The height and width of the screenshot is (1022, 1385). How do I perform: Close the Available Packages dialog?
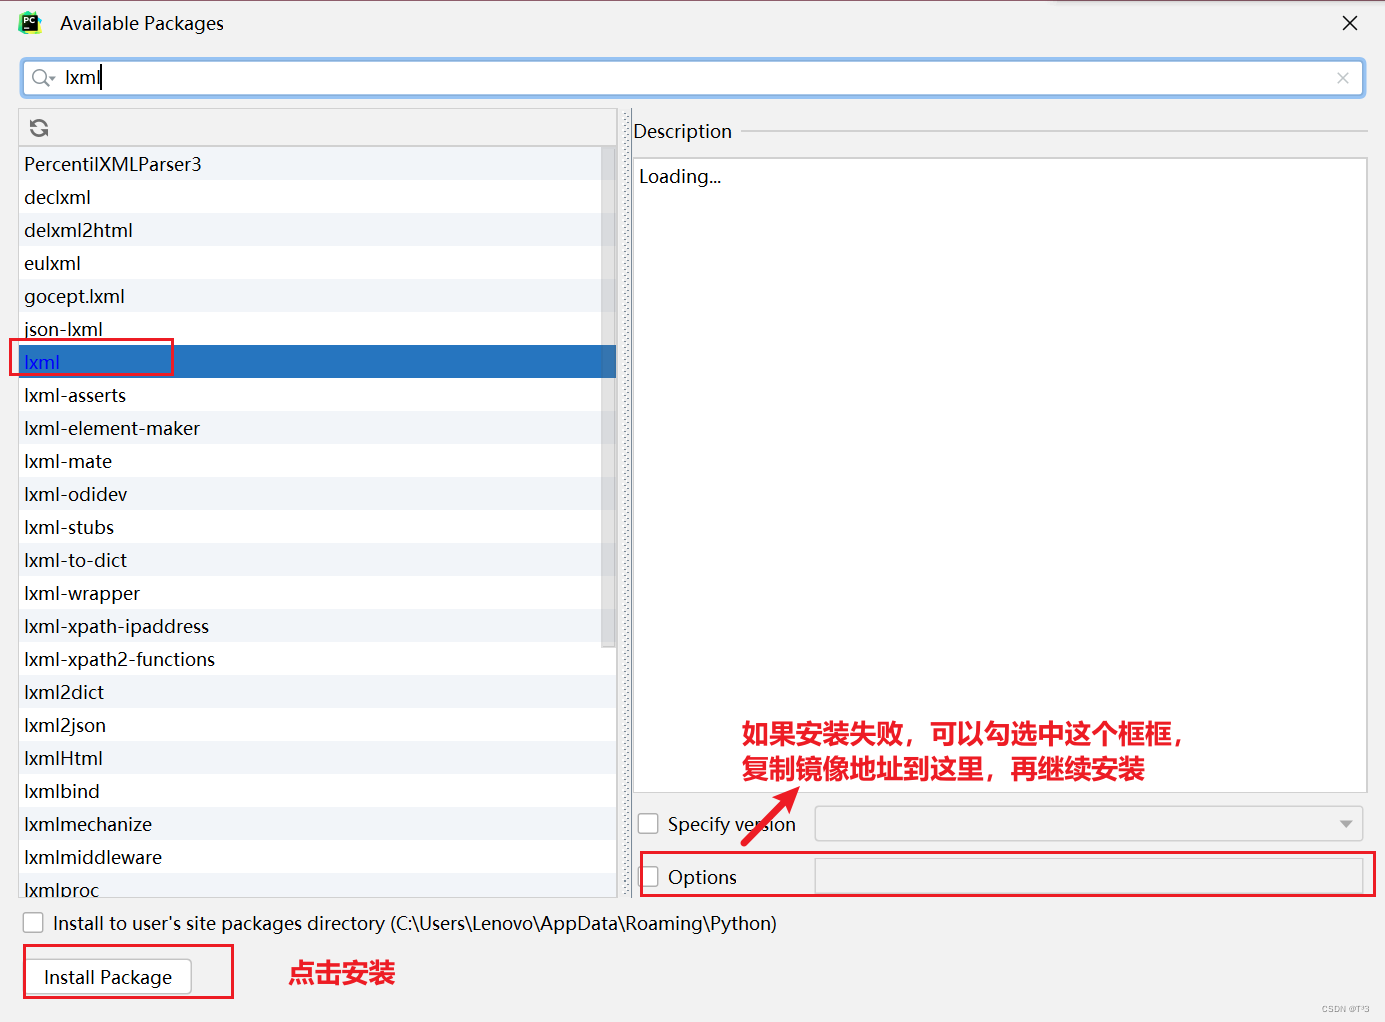(1350, 23)
